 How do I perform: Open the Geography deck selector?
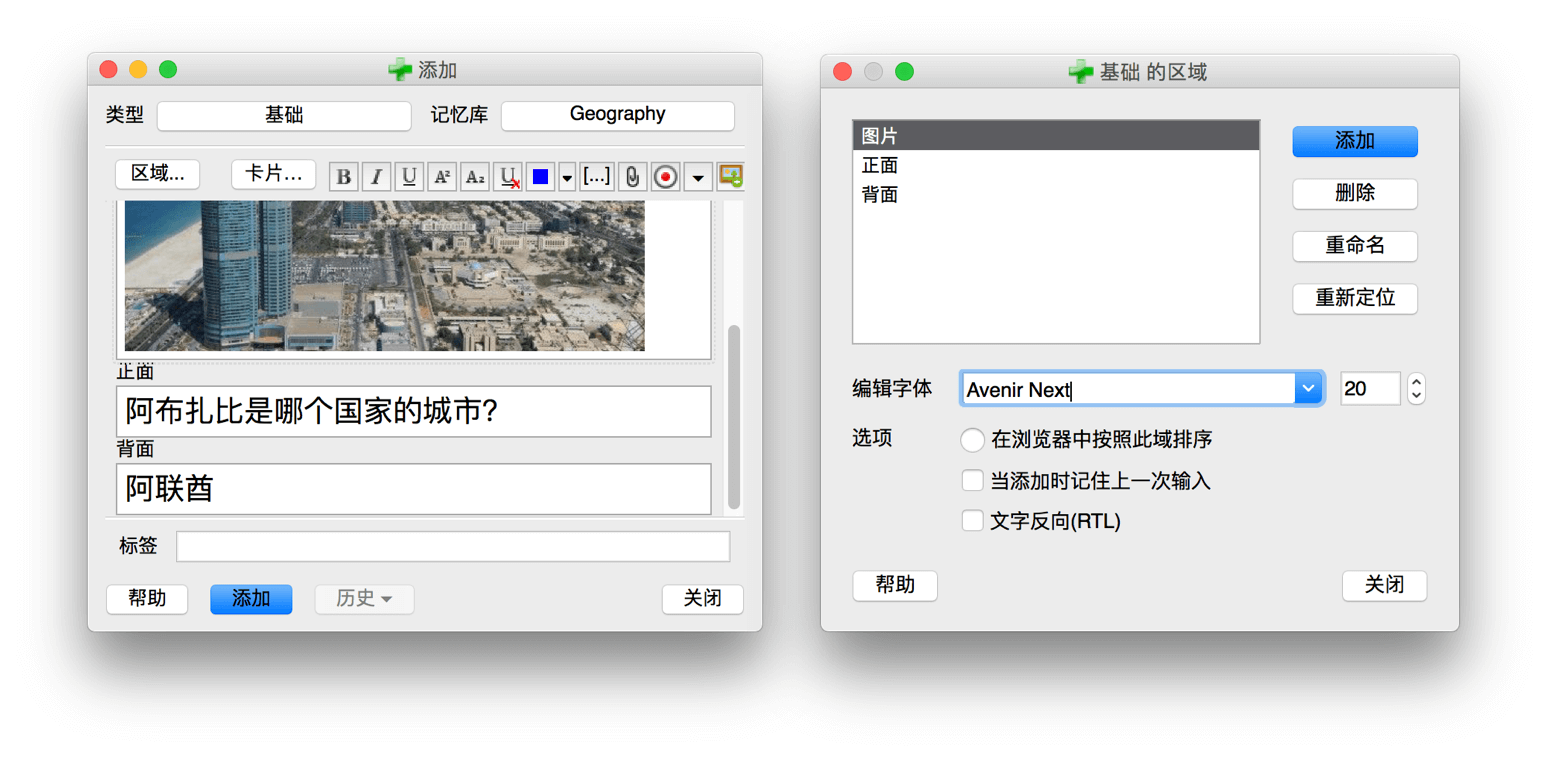tap(618, 115)
